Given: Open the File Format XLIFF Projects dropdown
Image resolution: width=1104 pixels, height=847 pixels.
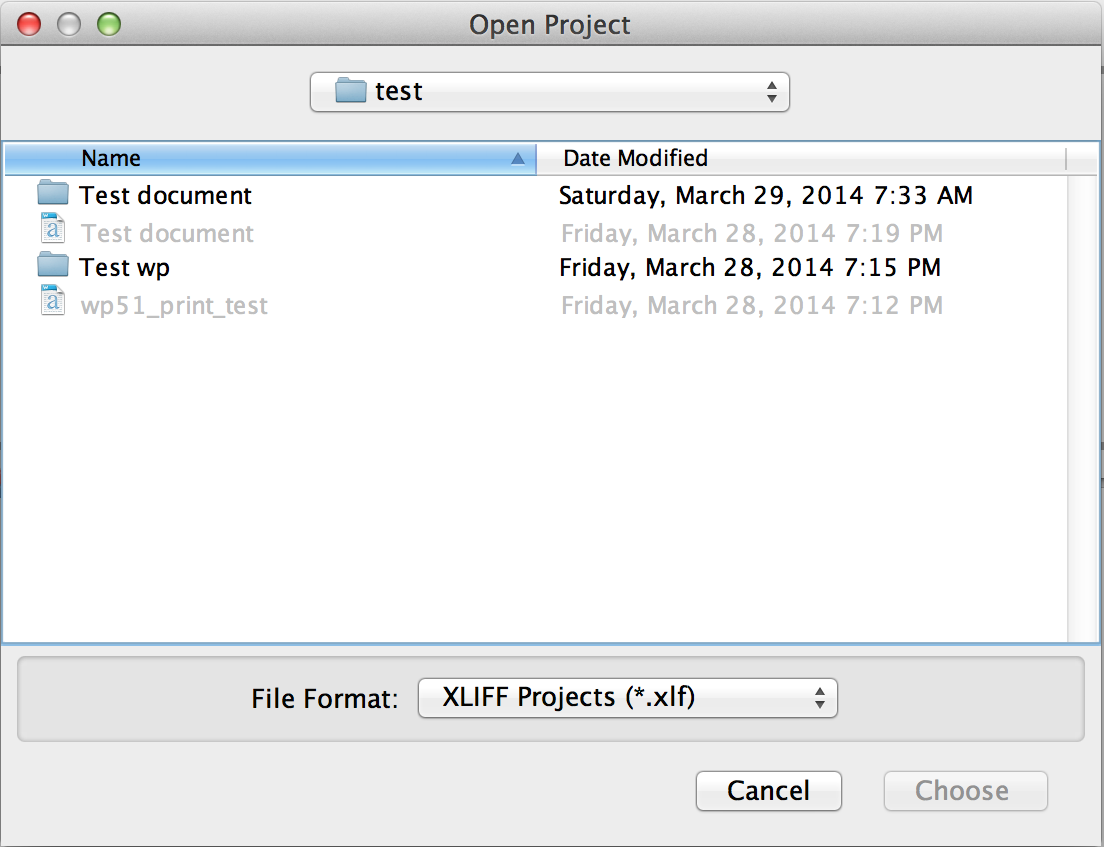Looking at the screenshot, I should [627, 697].
